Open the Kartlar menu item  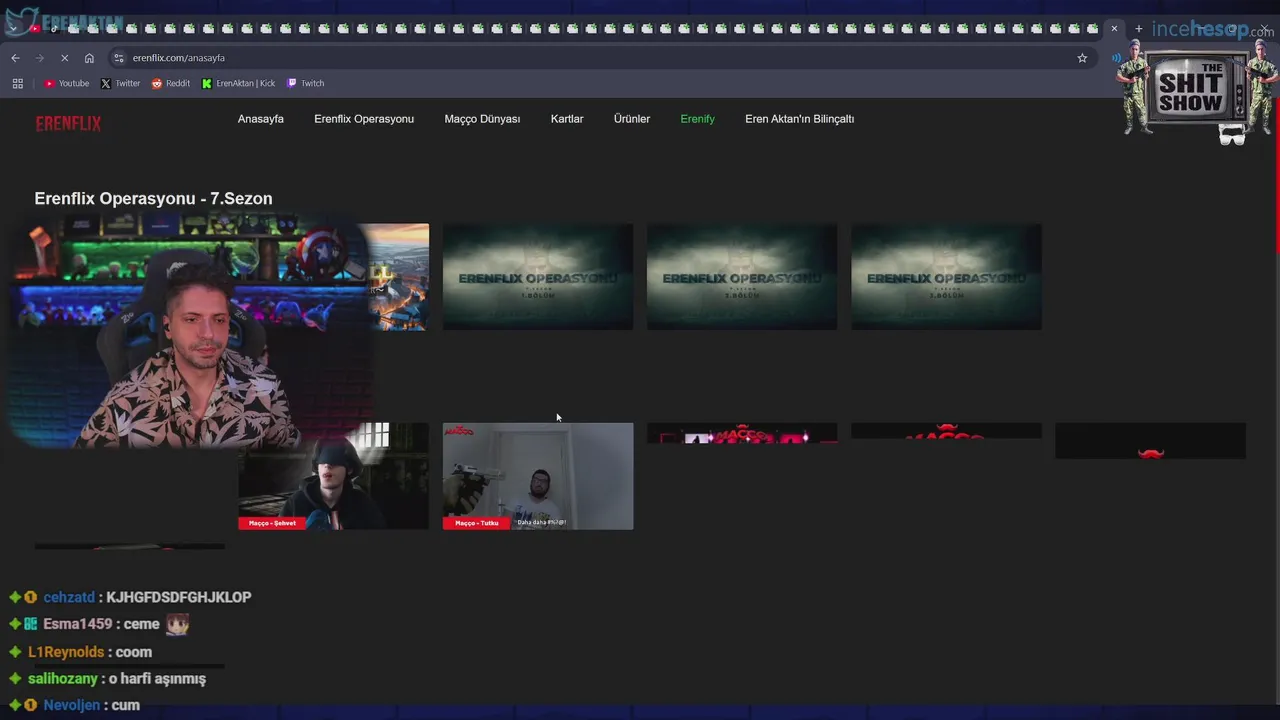click(567, 119)
